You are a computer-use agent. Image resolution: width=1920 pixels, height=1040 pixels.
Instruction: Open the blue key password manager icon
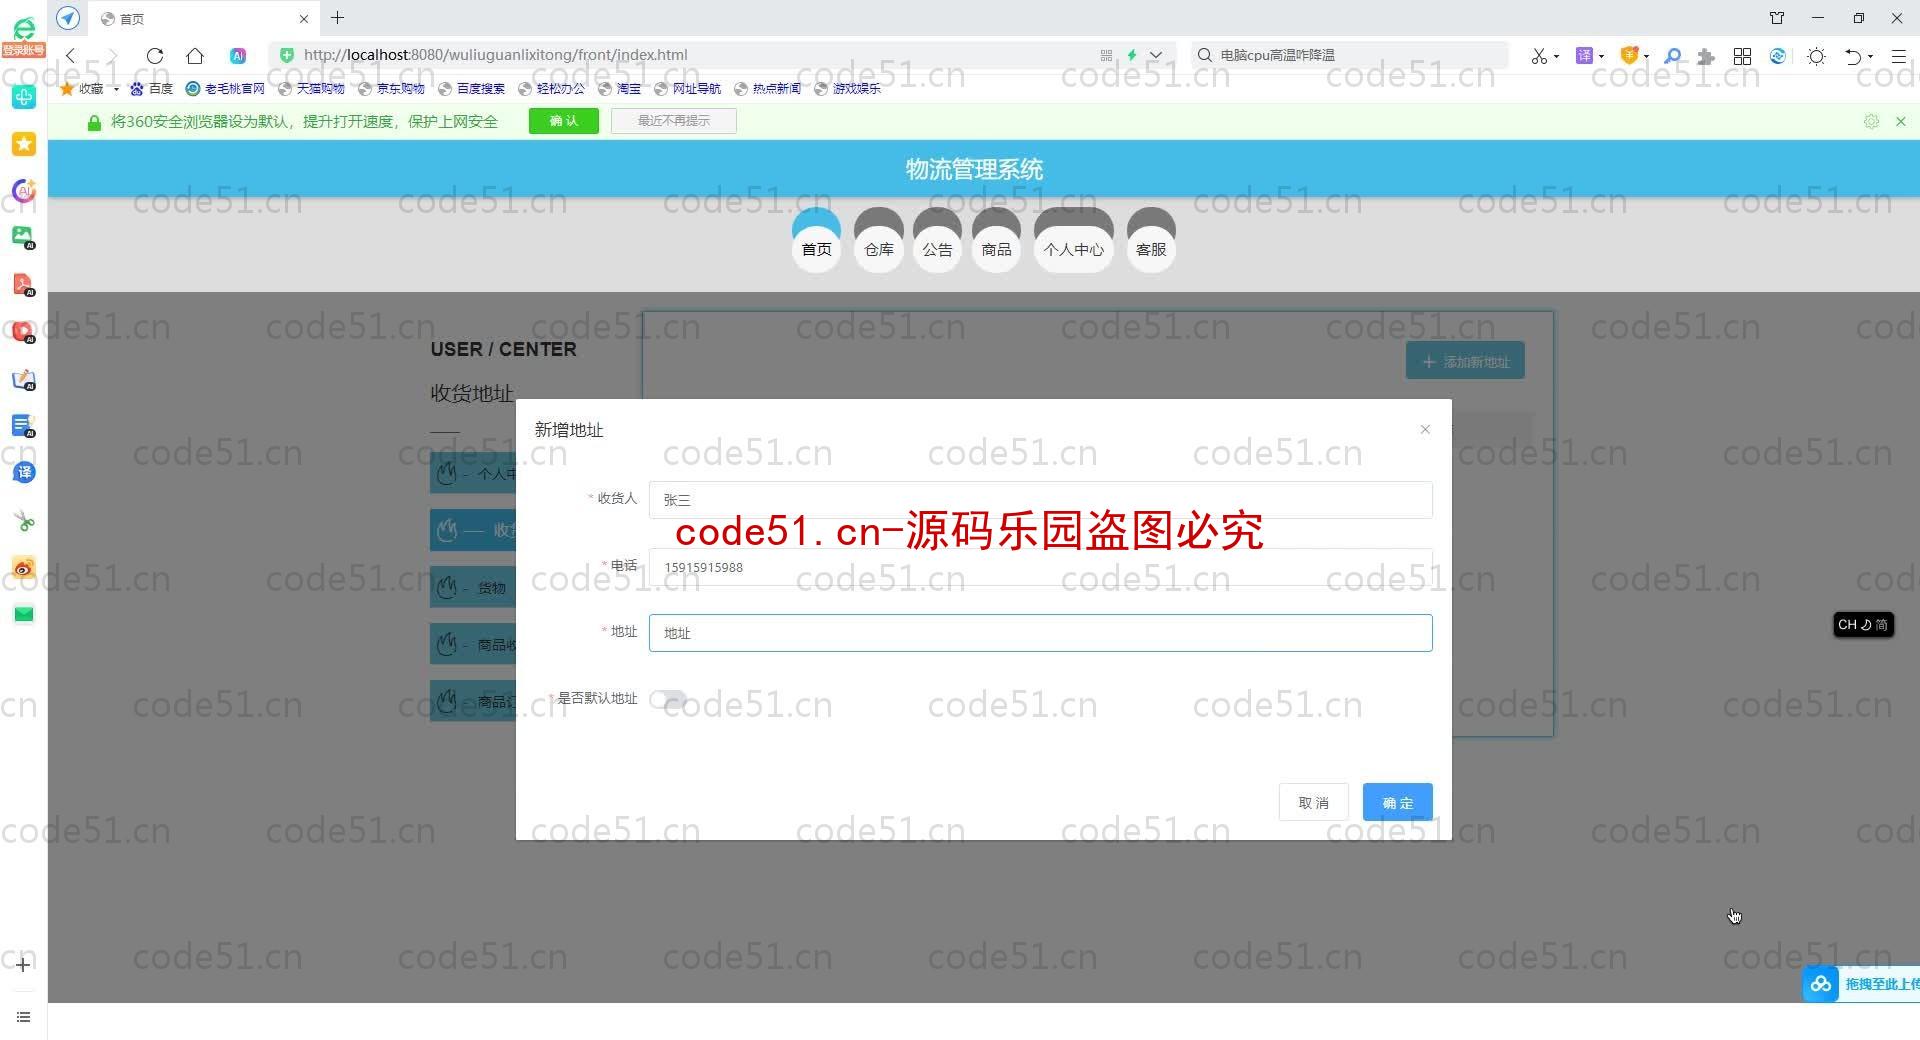pos(1672,56)
